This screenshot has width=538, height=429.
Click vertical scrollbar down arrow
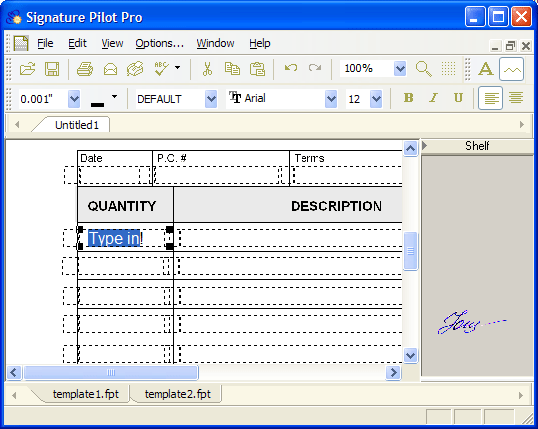click(x=410, y=355)
